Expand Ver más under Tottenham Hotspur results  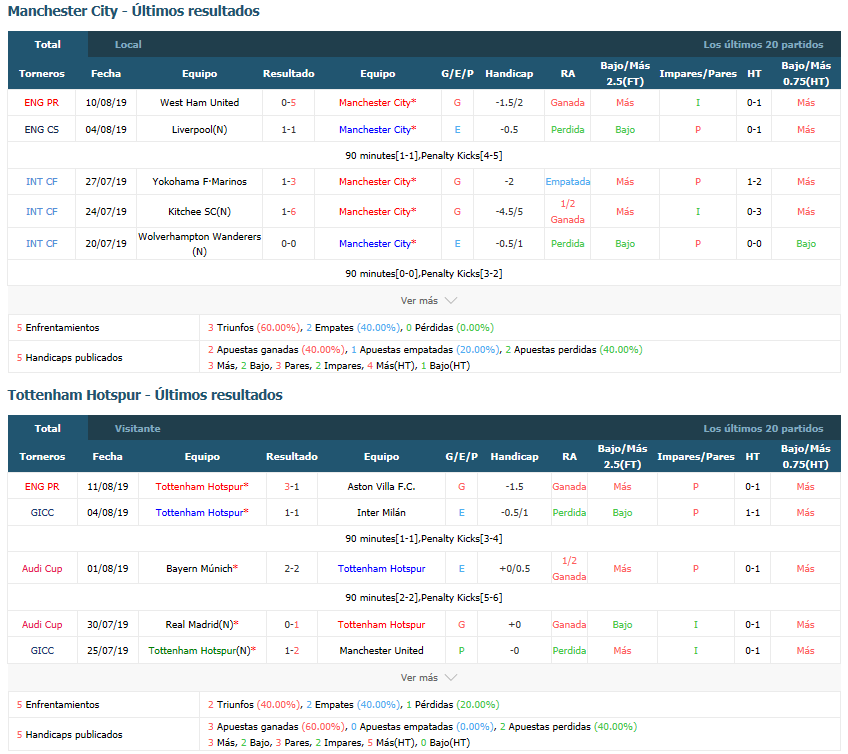tap(428, 678)
